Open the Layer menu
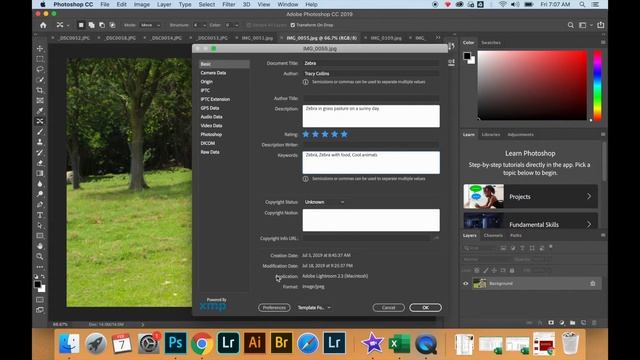640x360 pixels. click(164, 4)
